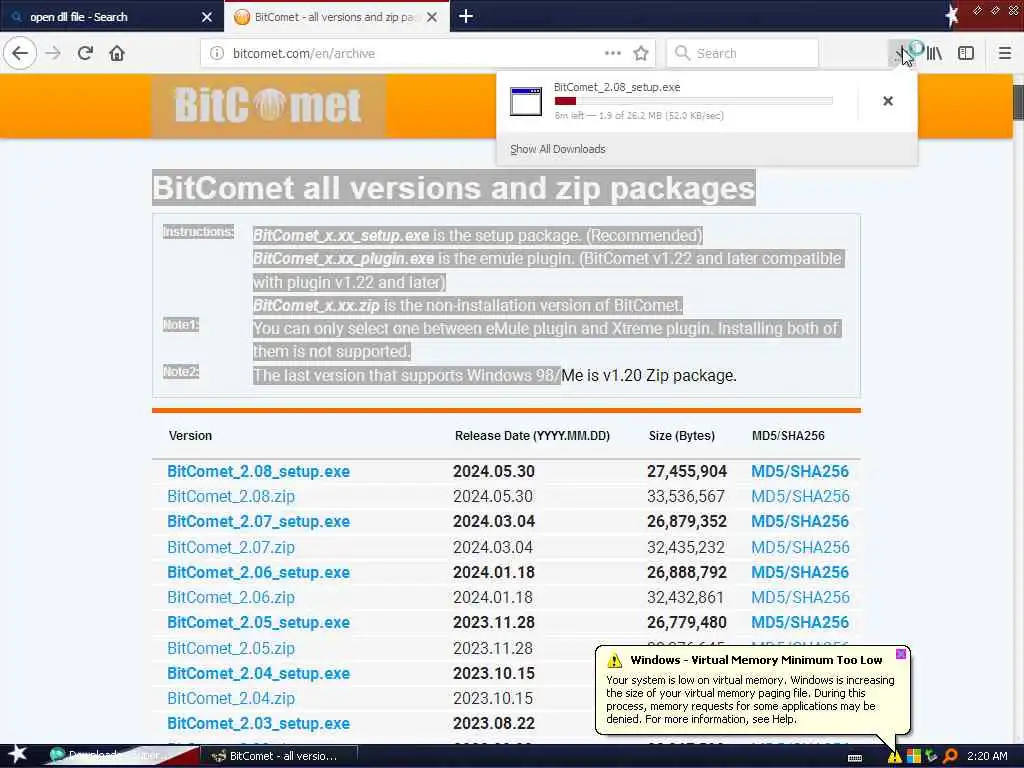The height and width of the screenshot is (768, 1024).
Task: Download BitComet_2.05.zip link
Action: coord(231,648)
